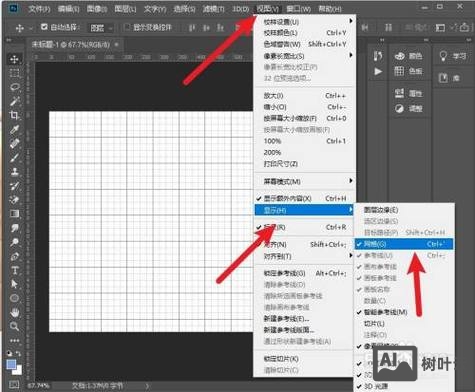Toggle 显示额外内容(X) checked item
Viewport: 475px width, 392px height.
304,198
